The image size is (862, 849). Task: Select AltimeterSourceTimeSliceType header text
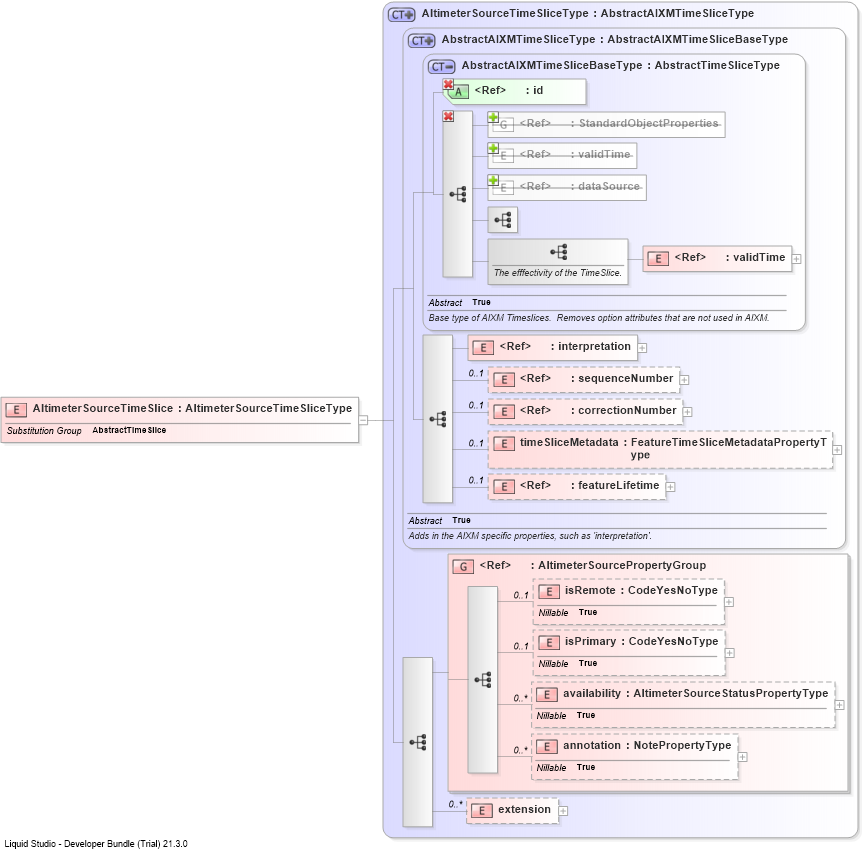click(588, 13)
